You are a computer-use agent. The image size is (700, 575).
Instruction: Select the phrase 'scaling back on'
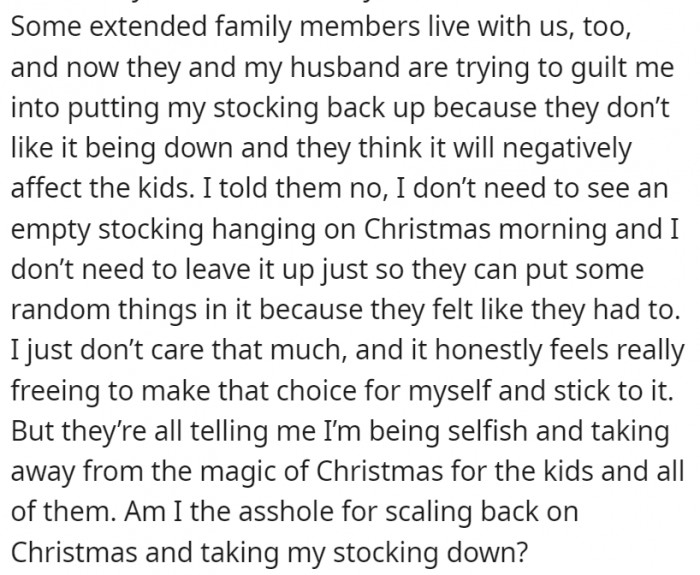pyautogui.click(x=482, y=512)
